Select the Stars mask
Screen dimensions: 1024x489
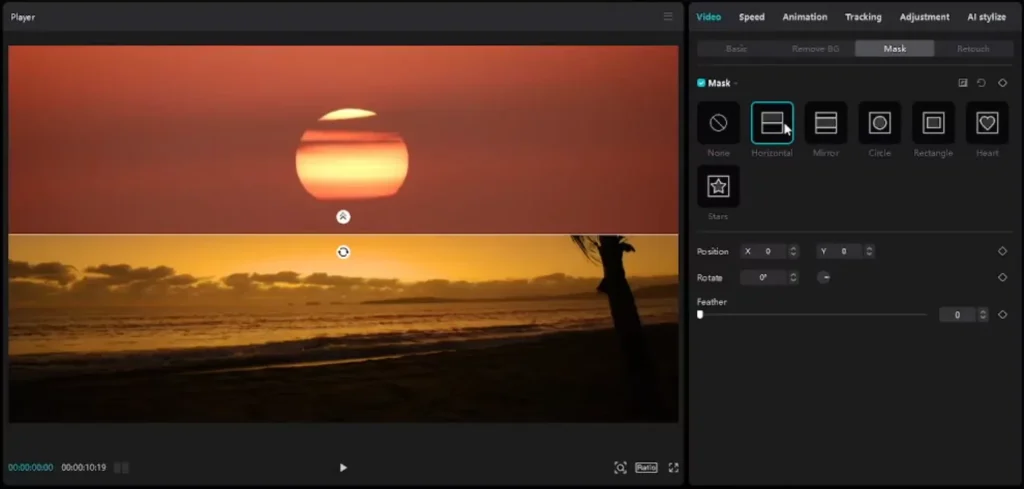(x=718, y=186)
